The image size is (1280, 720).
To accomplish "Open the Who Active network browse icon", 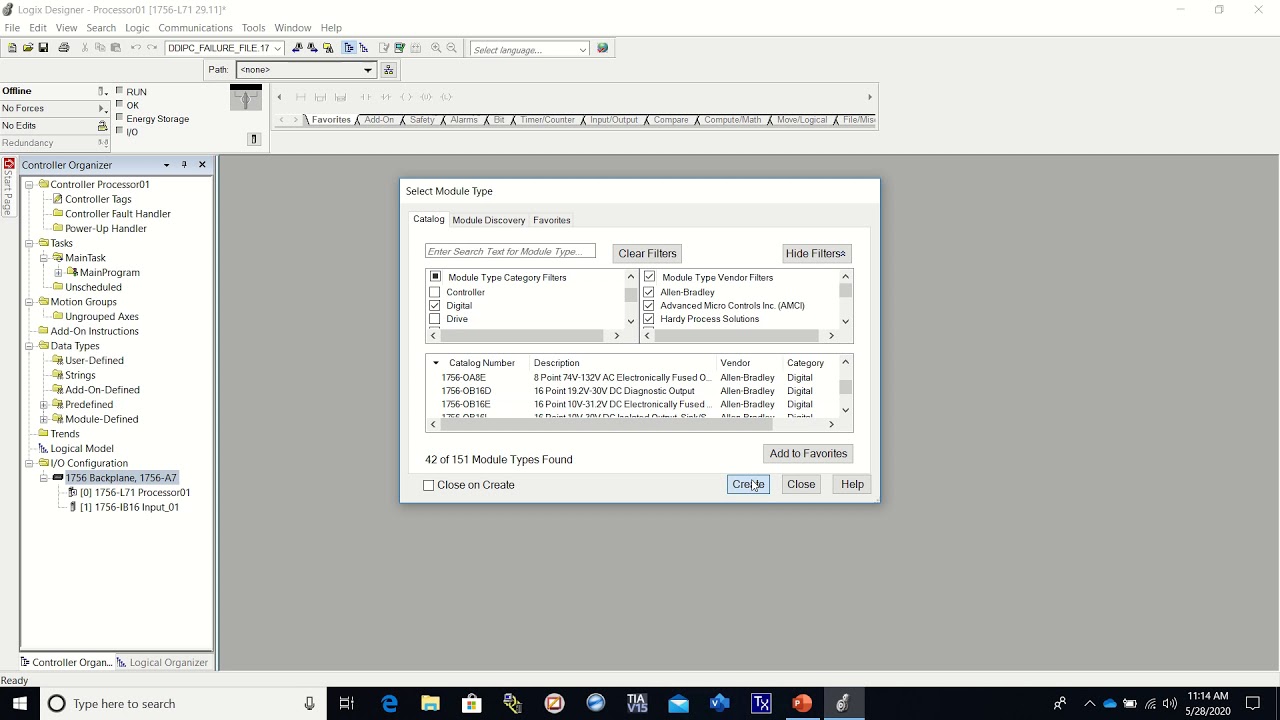I will pos(389,70).
